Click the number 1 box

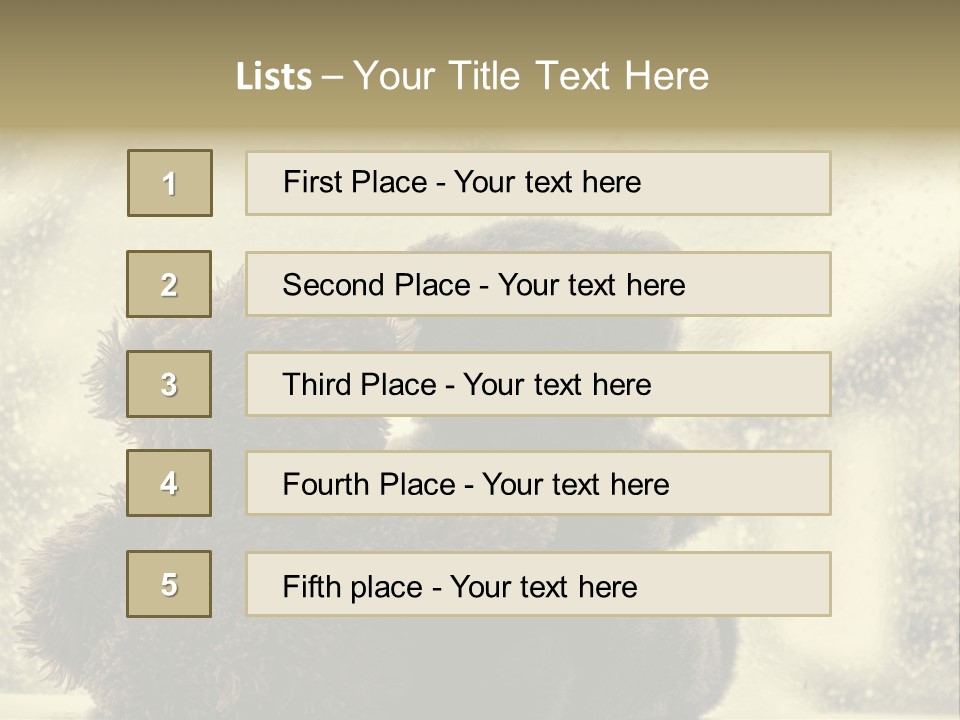click(x=170, y=183)
